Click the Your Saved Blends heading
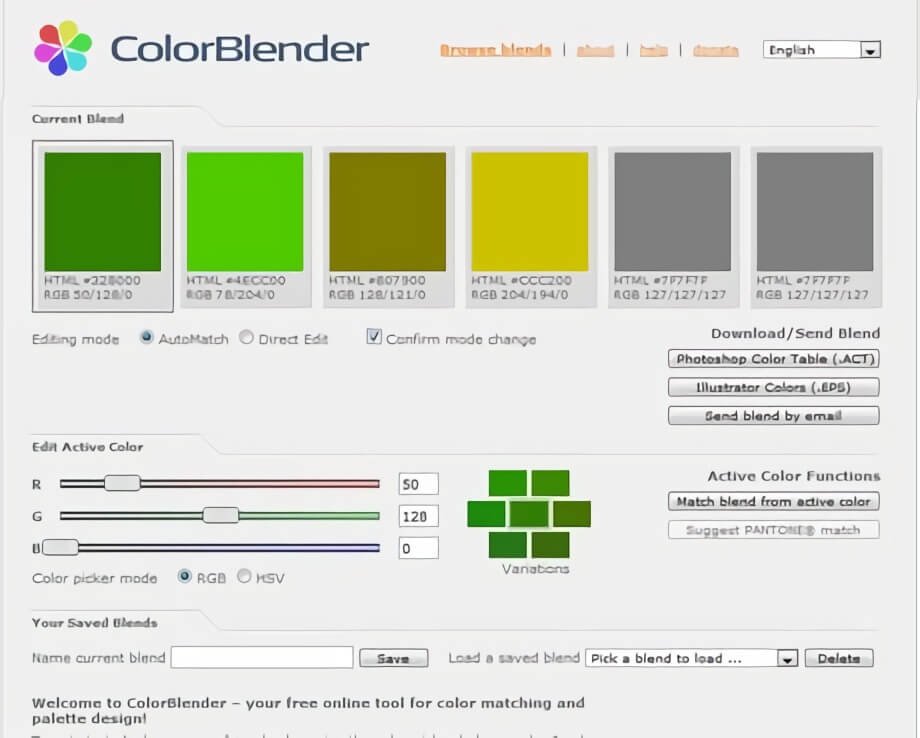 94,623
